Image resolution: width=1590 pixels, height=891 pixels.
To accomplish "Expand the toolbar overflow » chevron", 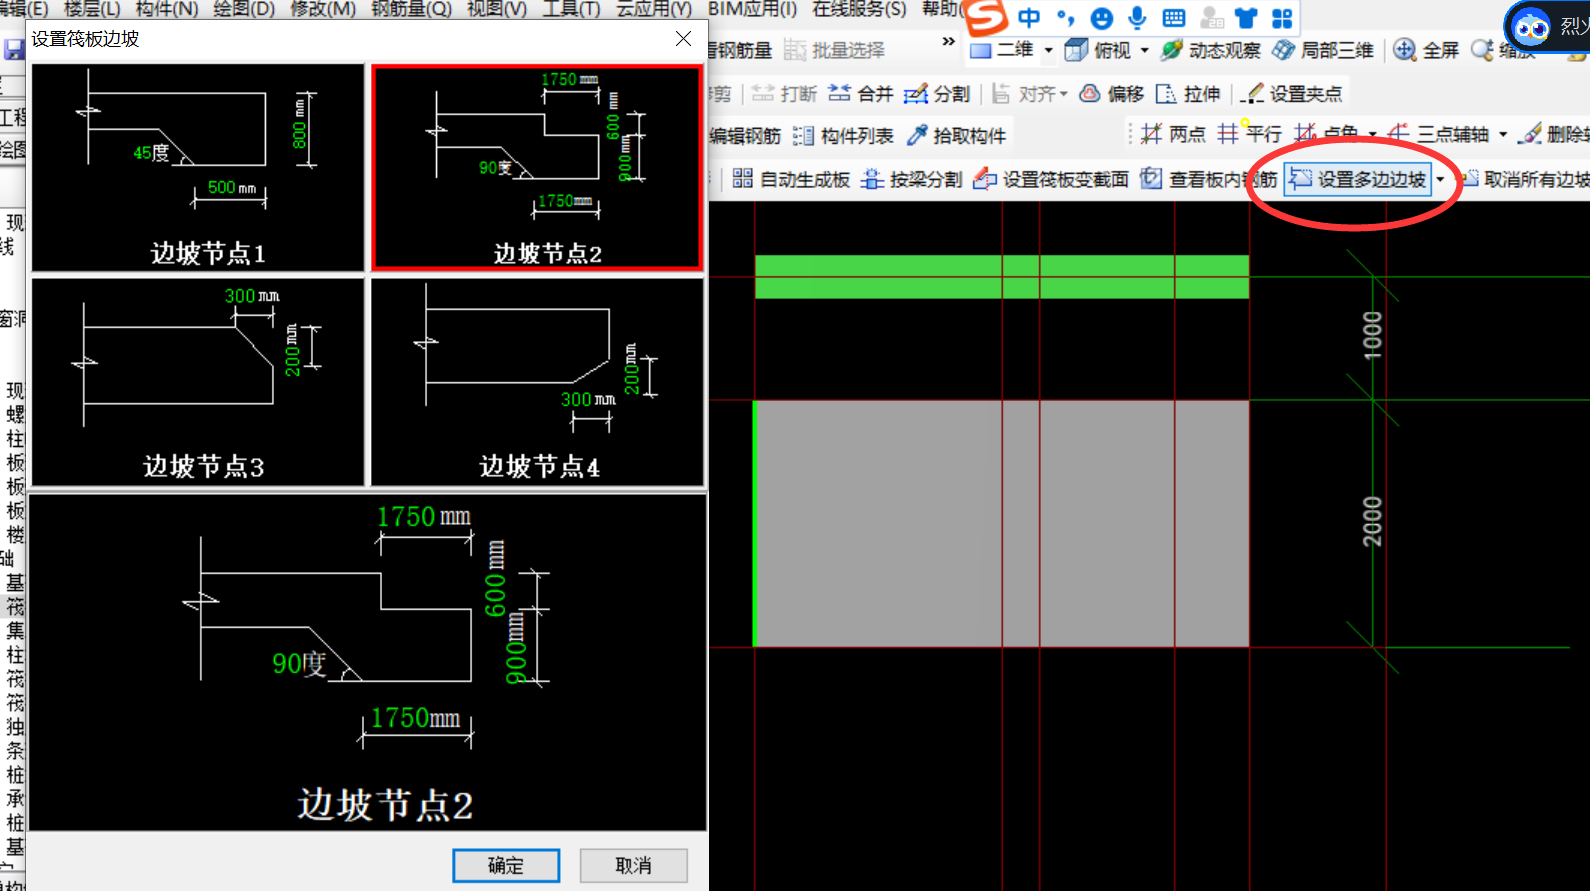I will pyautogui.click(x=948, y=42).
